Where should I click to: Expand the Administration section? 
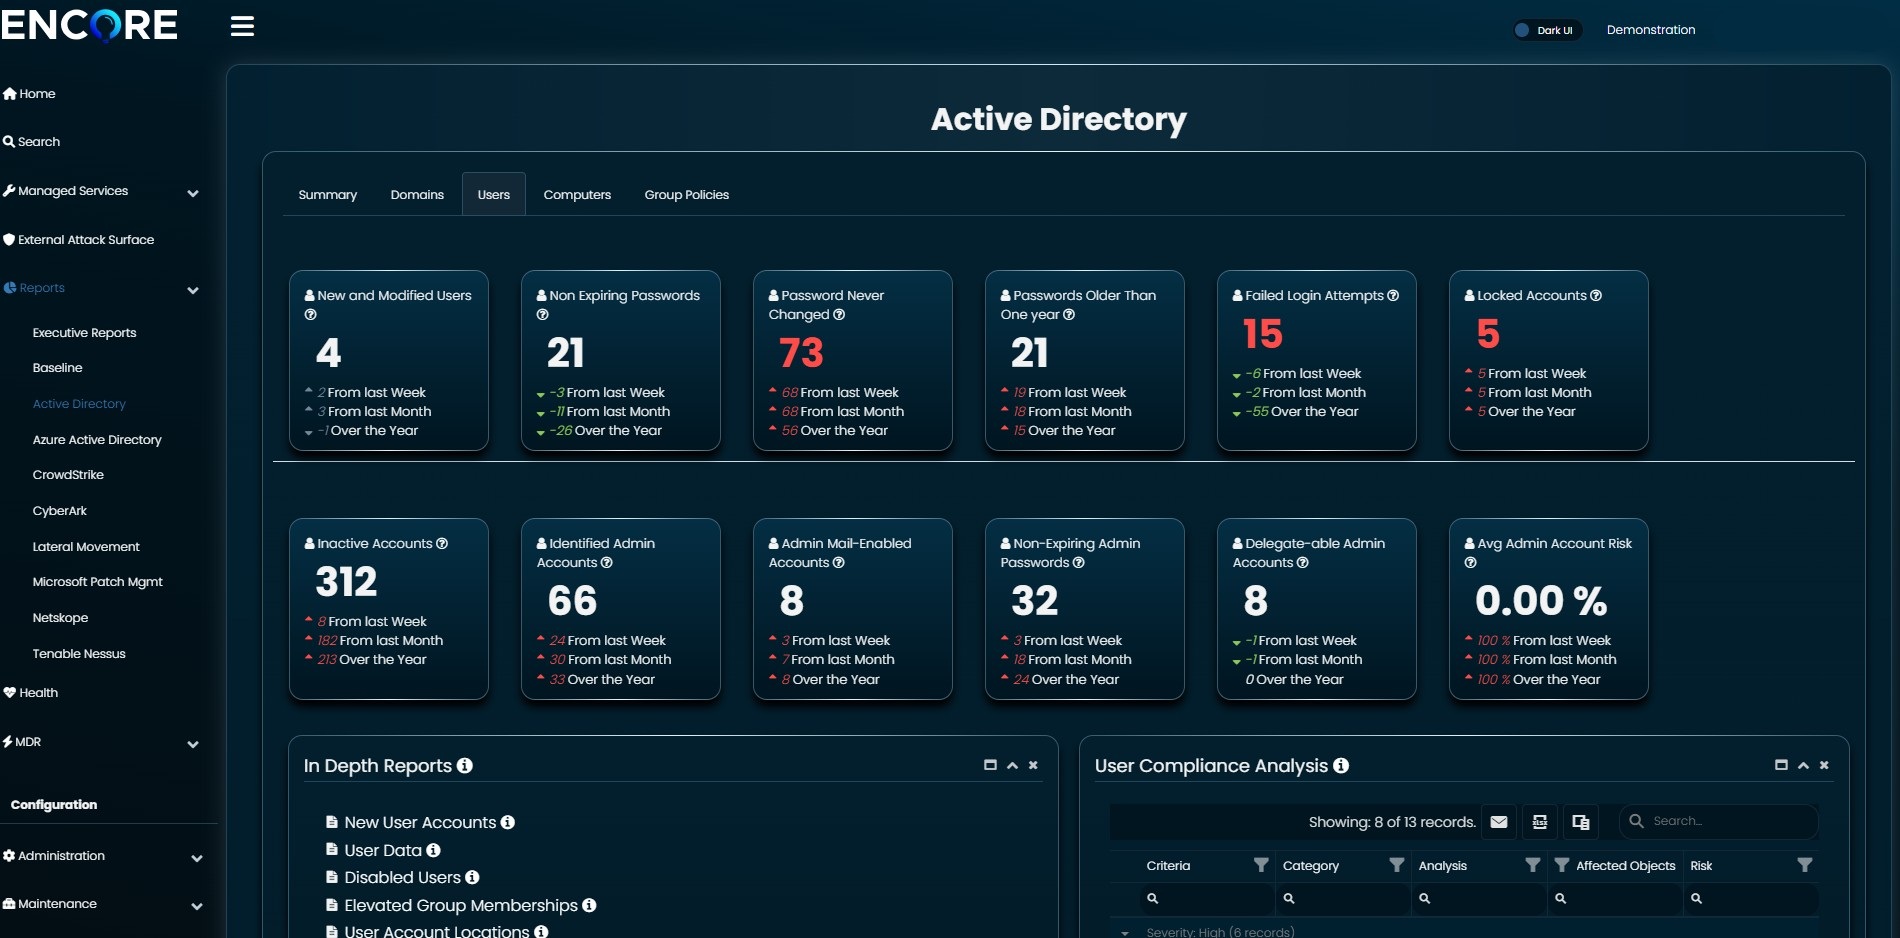pyautogui.click(x=196, y=857)
